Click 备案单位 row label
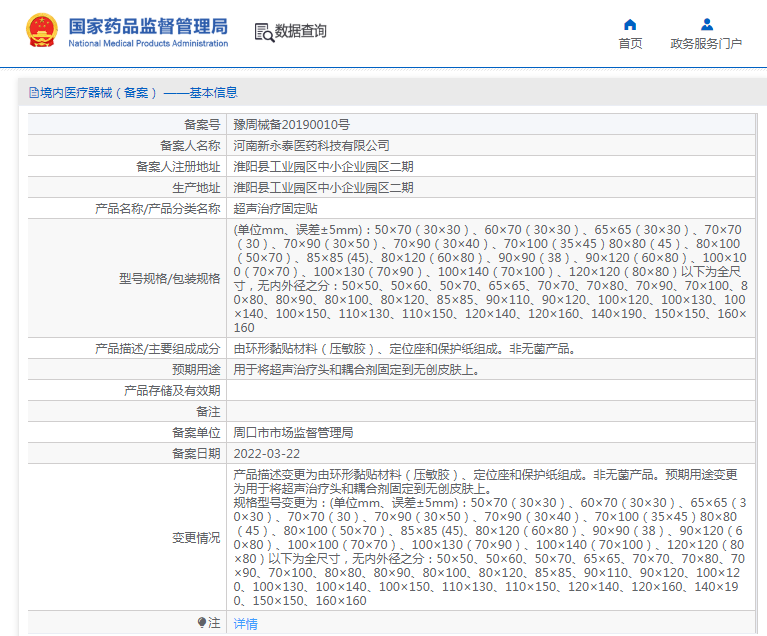767x636 pixels. [196, 433]
